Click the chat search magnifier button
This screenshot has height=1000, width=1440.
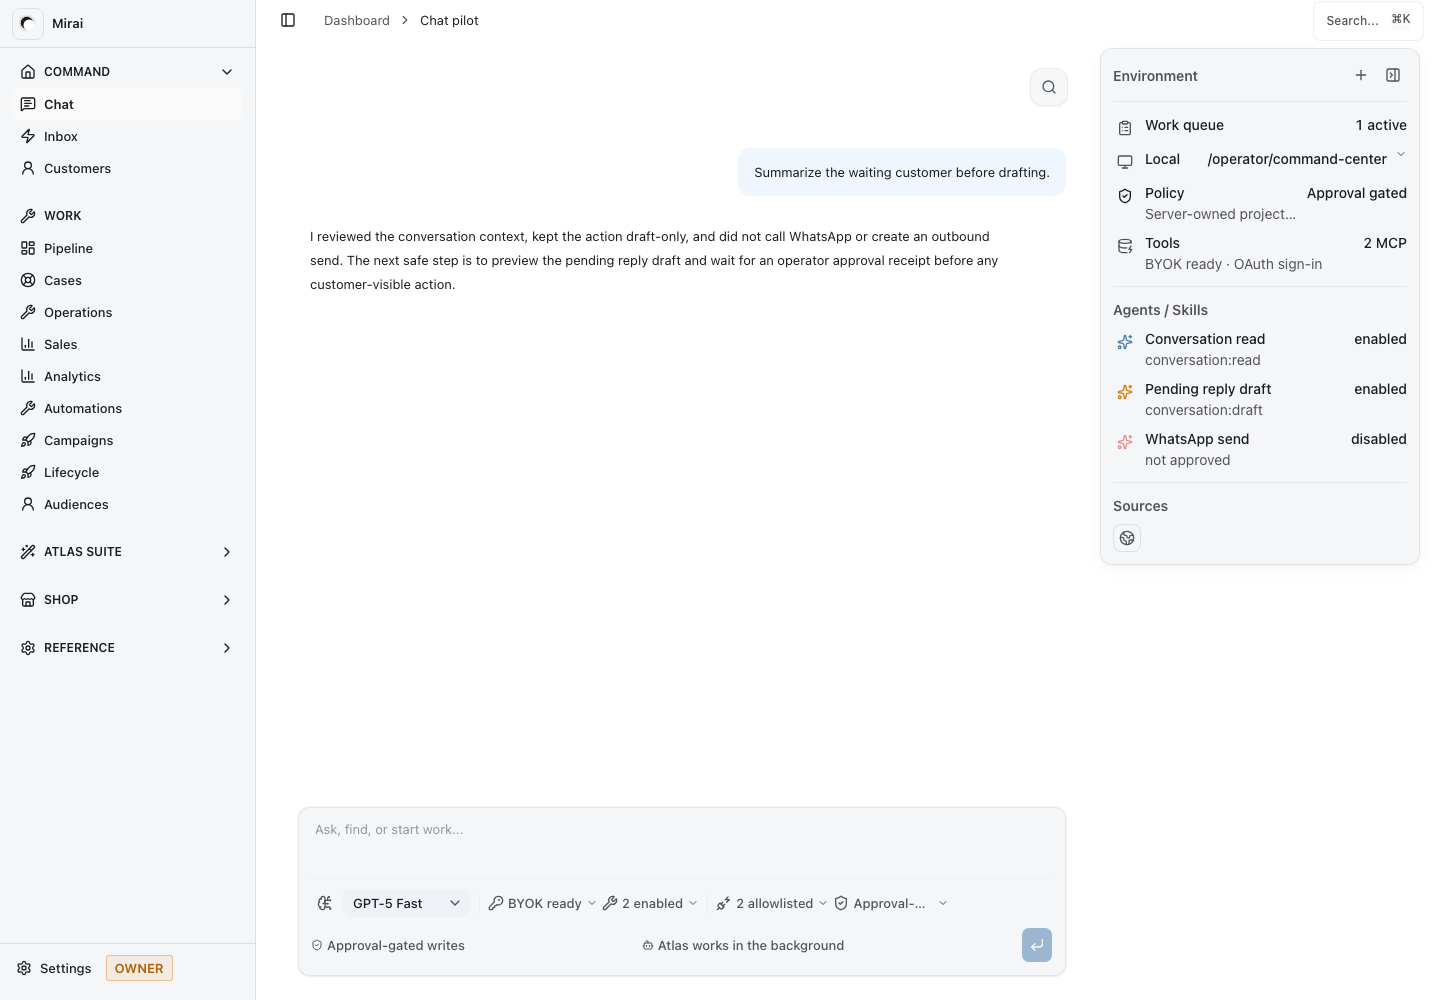point(1049,87)
